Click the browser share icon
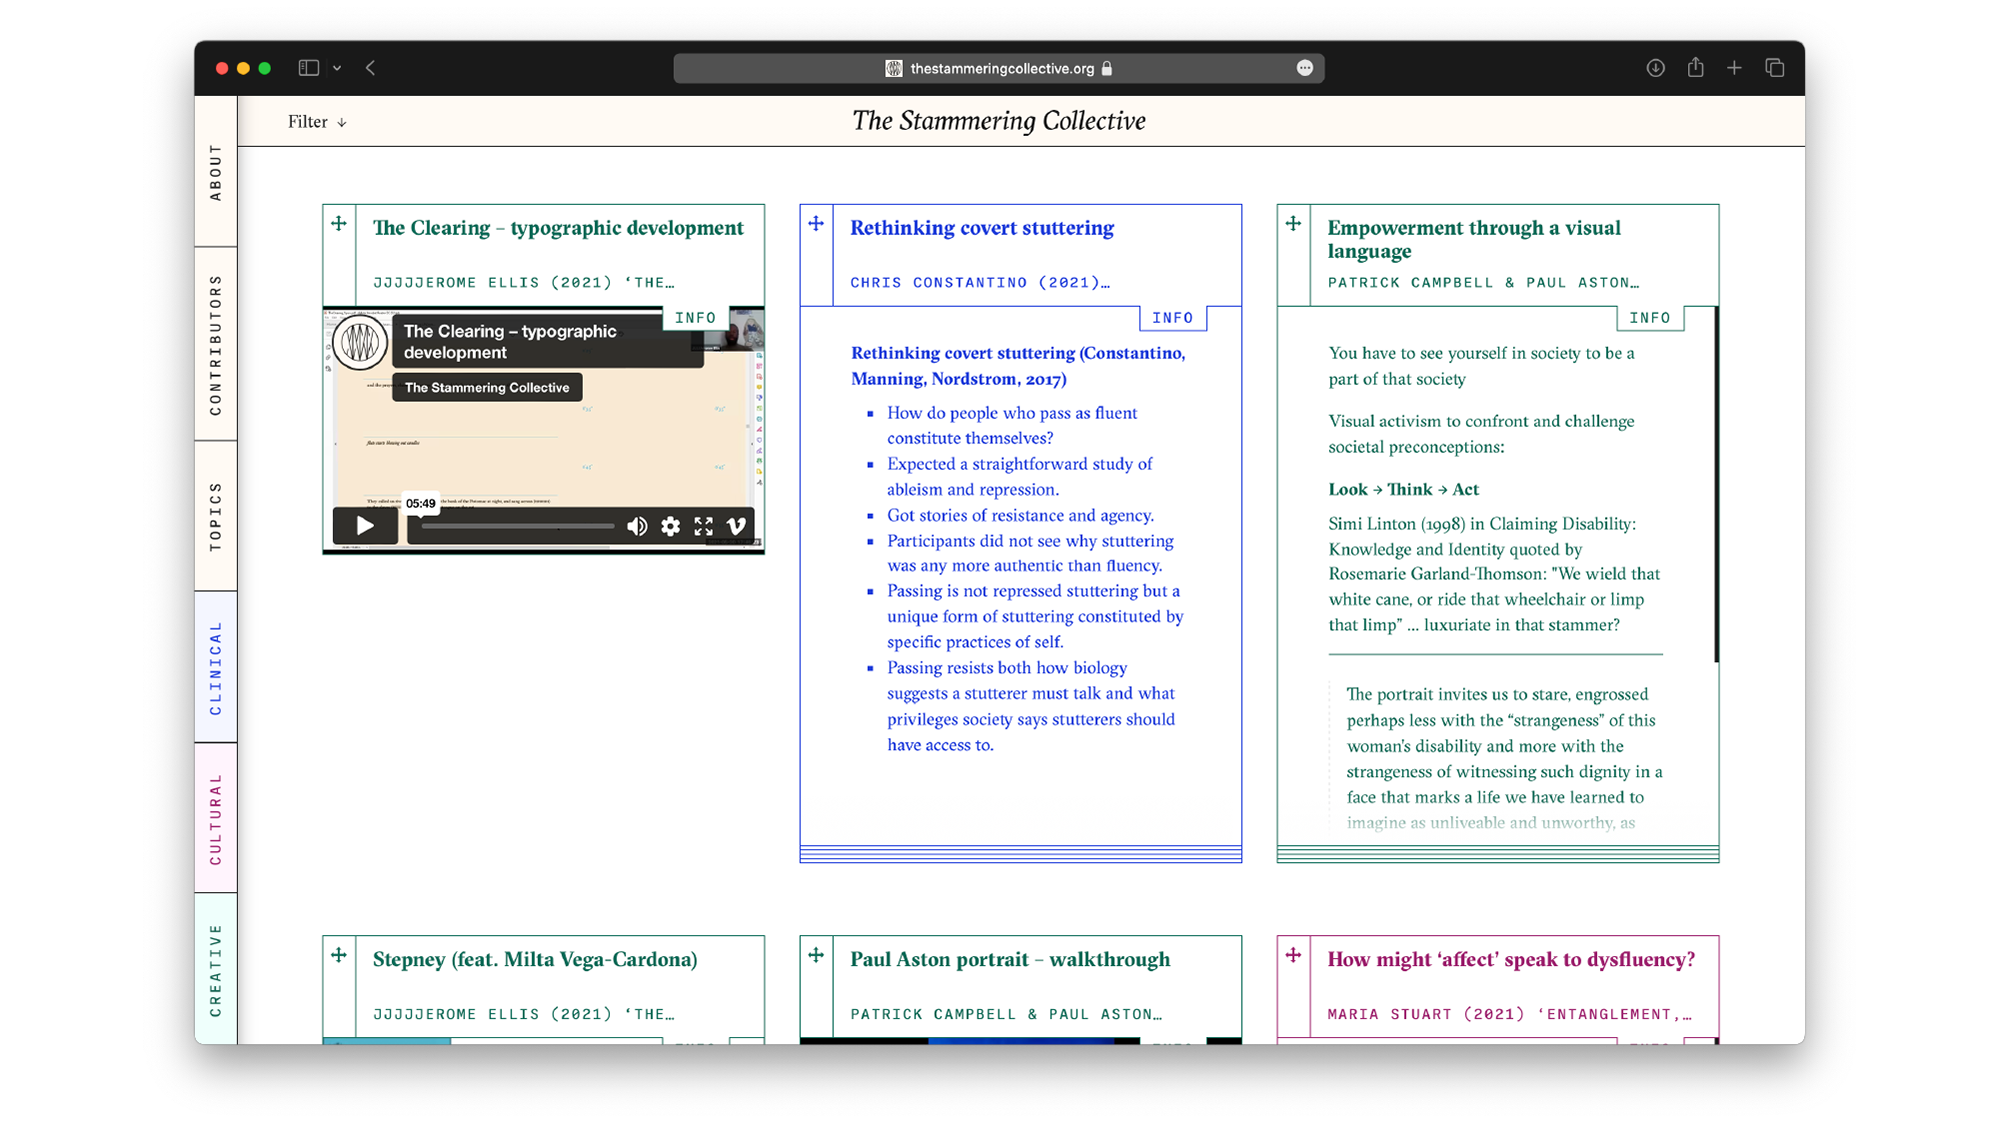 [1695, 68]
